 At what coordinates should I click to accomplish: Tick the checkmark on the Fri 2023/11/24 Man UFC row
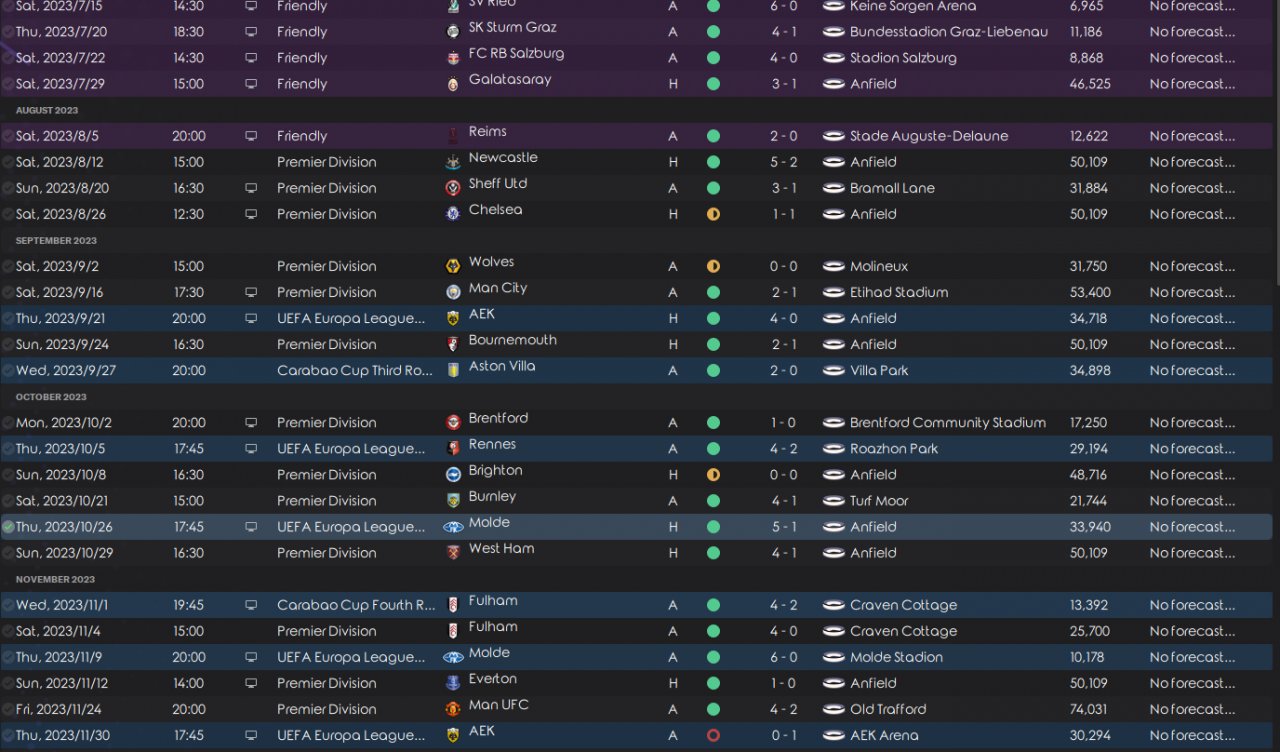pos(8,709)
